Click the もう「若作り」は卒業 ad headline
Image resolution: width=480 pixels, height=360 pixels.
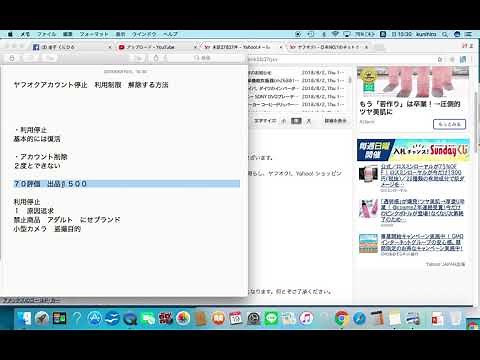click(410, 108)
